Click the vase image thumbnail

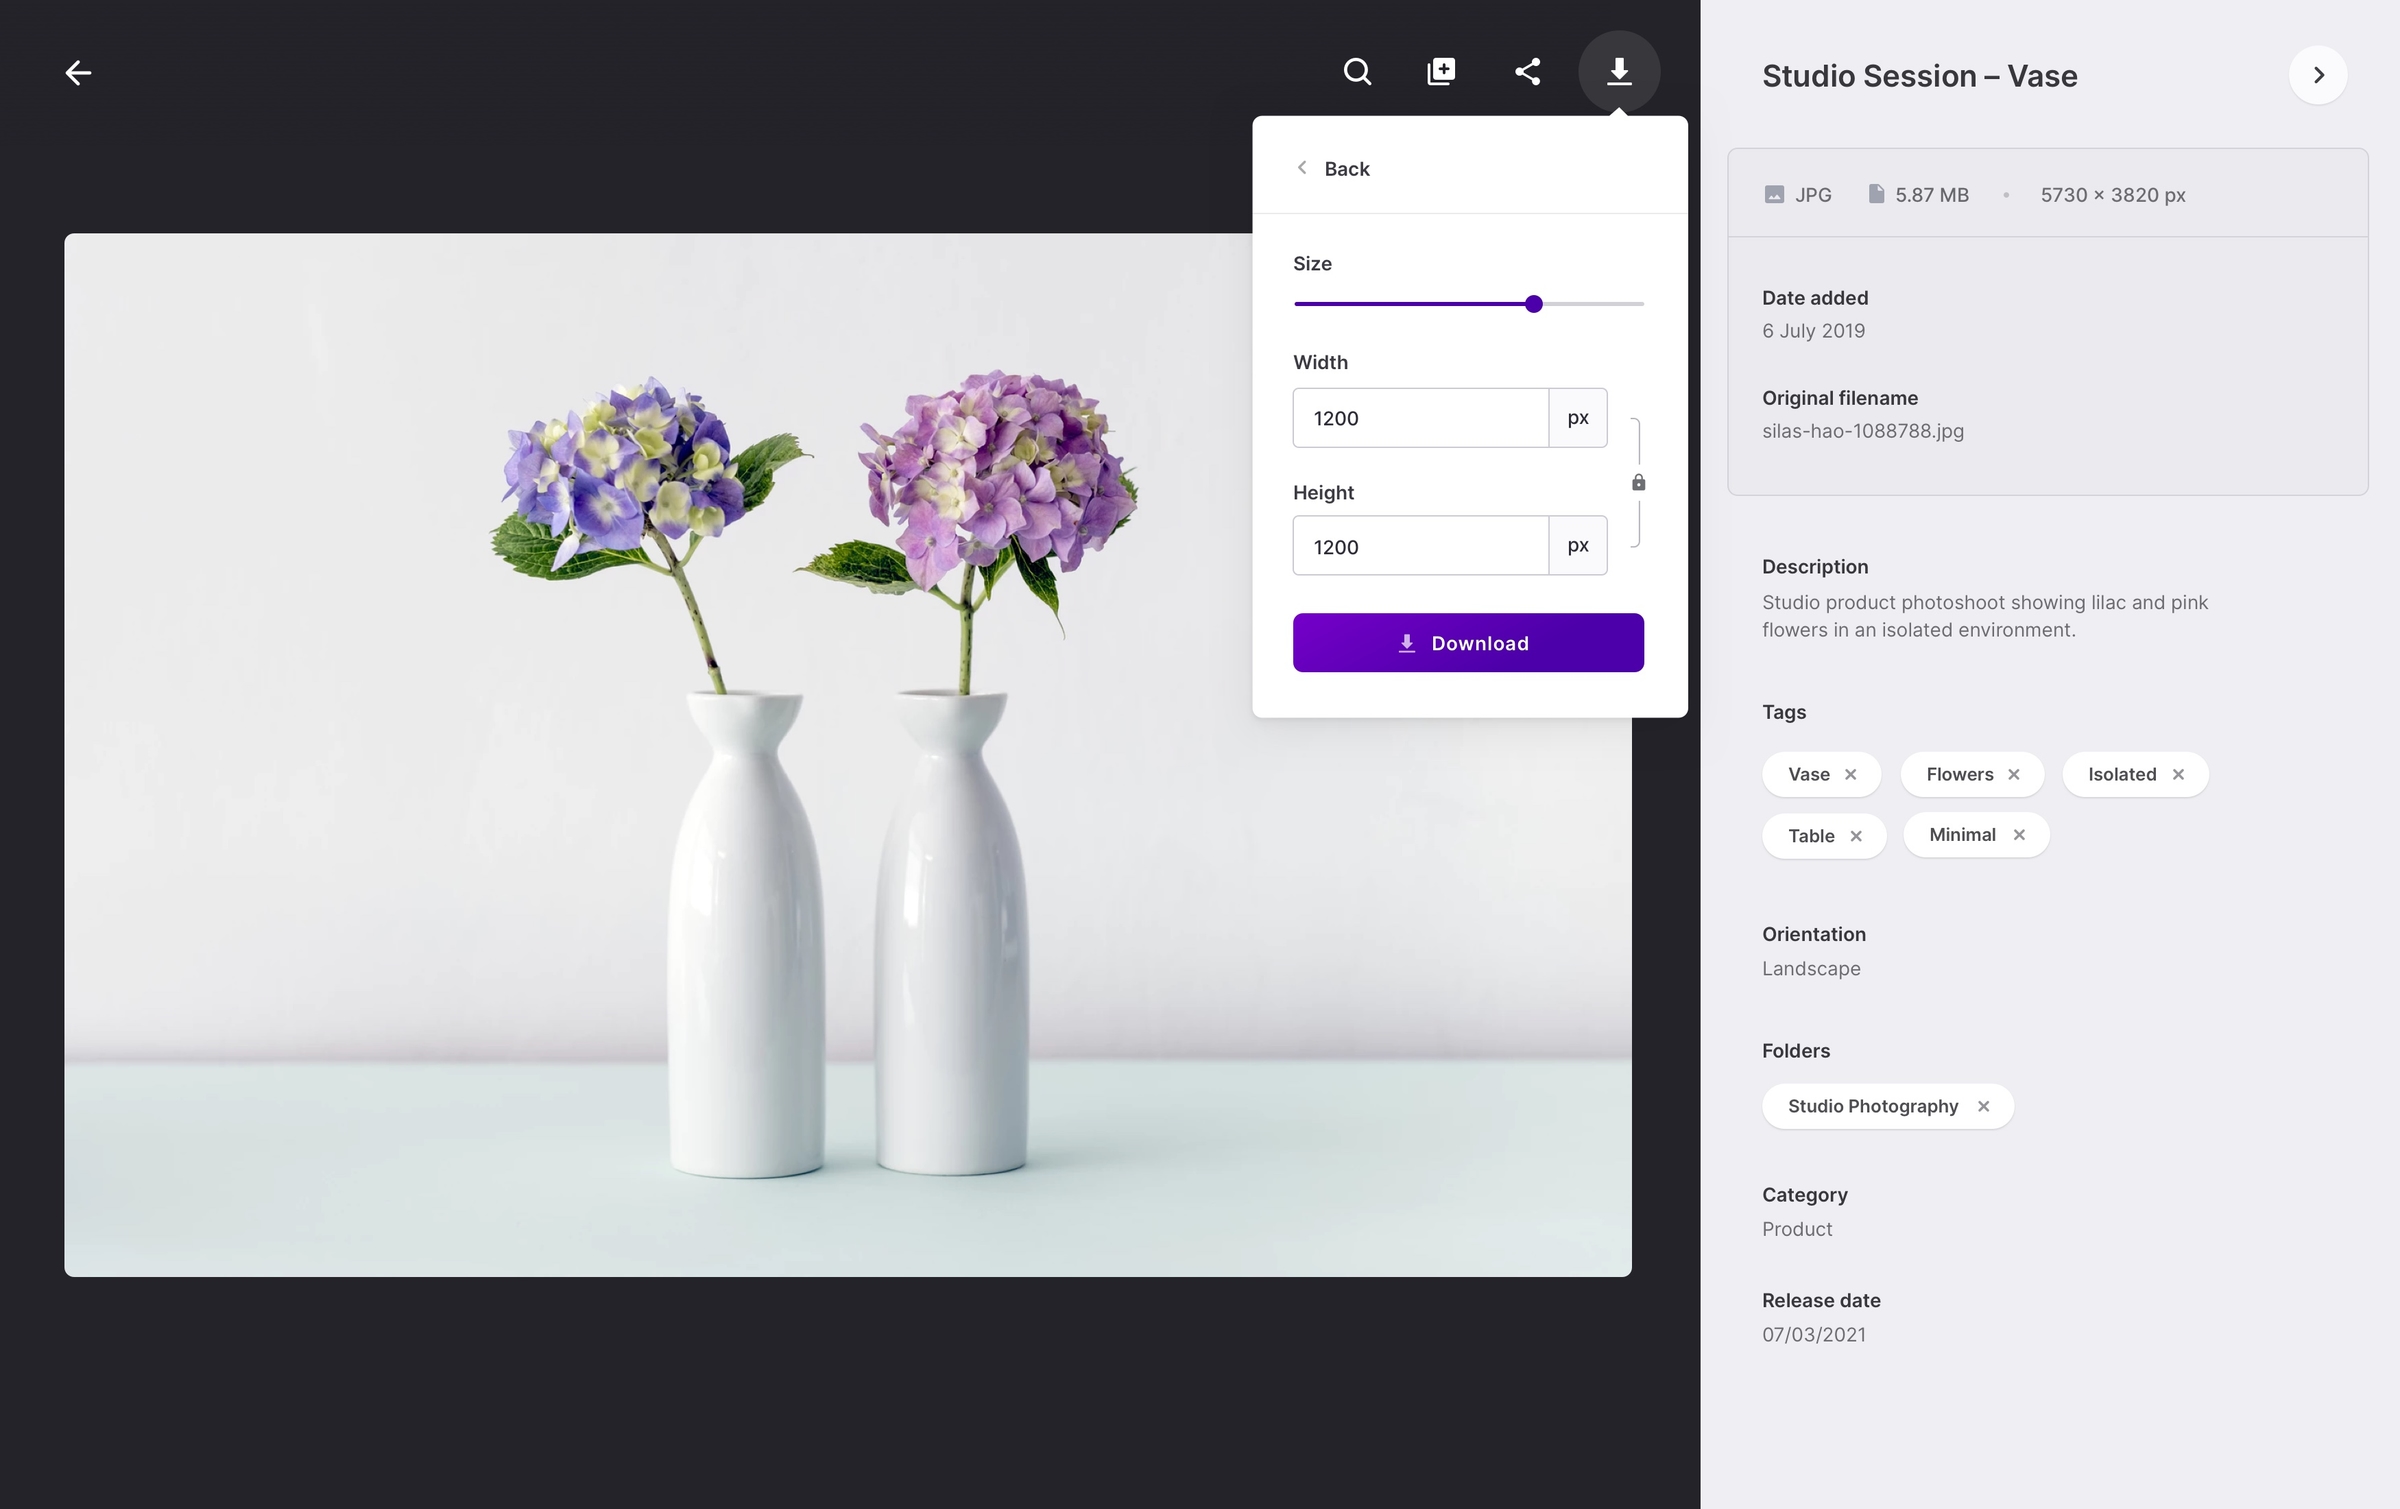(x=848, y=754)
